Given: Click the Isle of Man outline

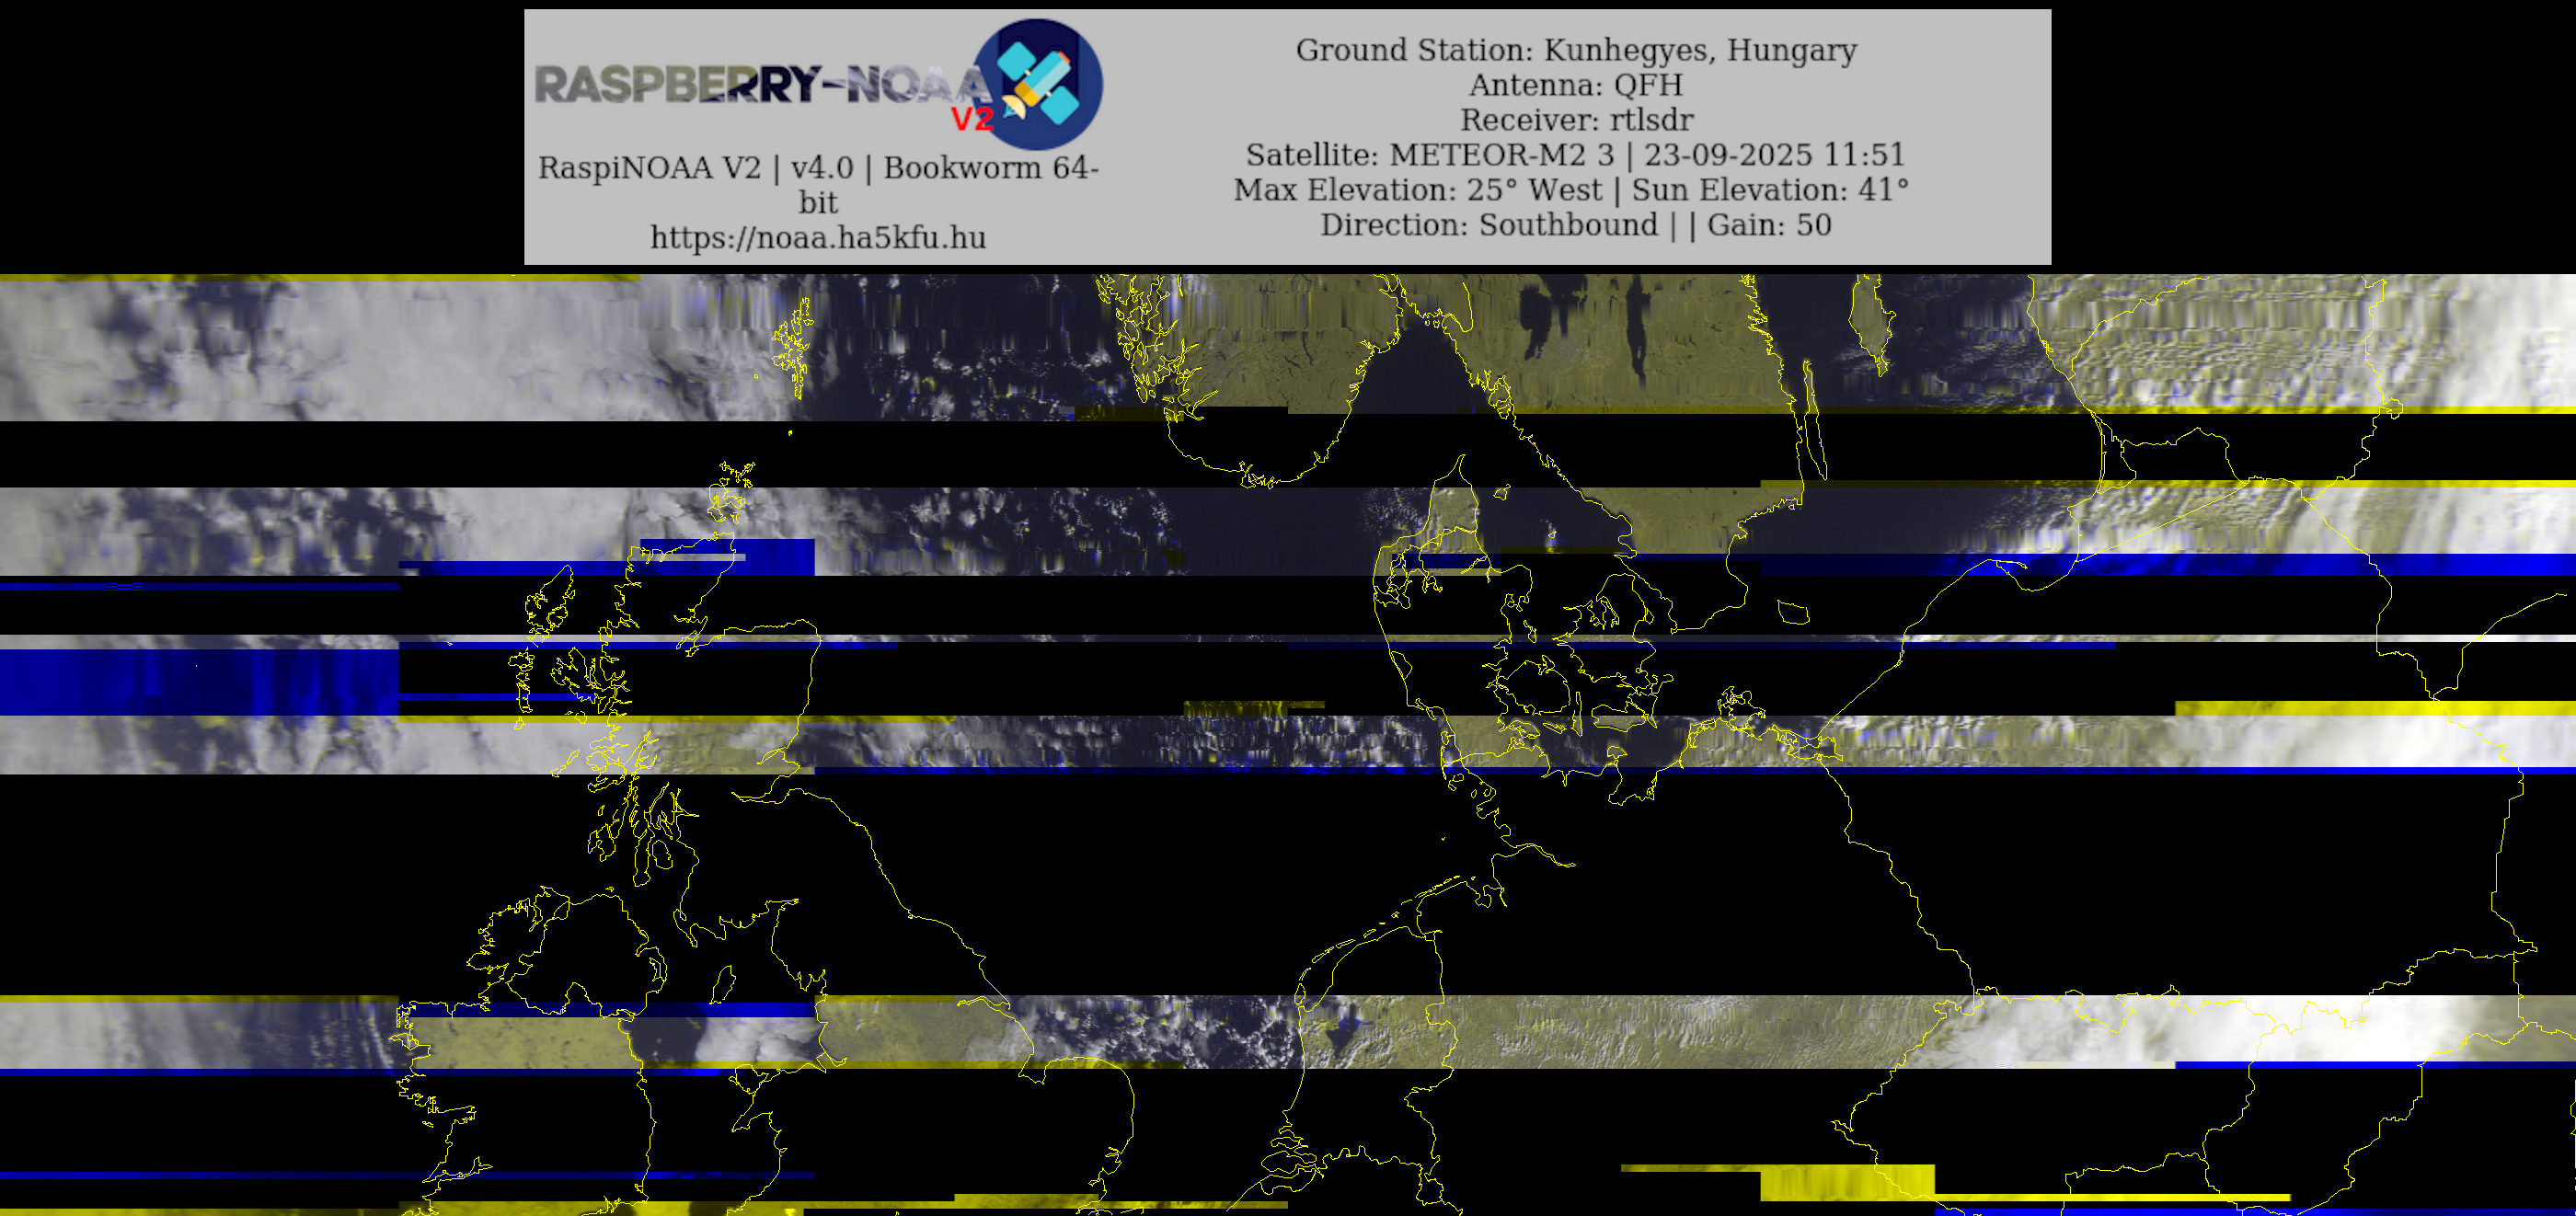Looking at the screenshot, I should (x=722, y=984).
